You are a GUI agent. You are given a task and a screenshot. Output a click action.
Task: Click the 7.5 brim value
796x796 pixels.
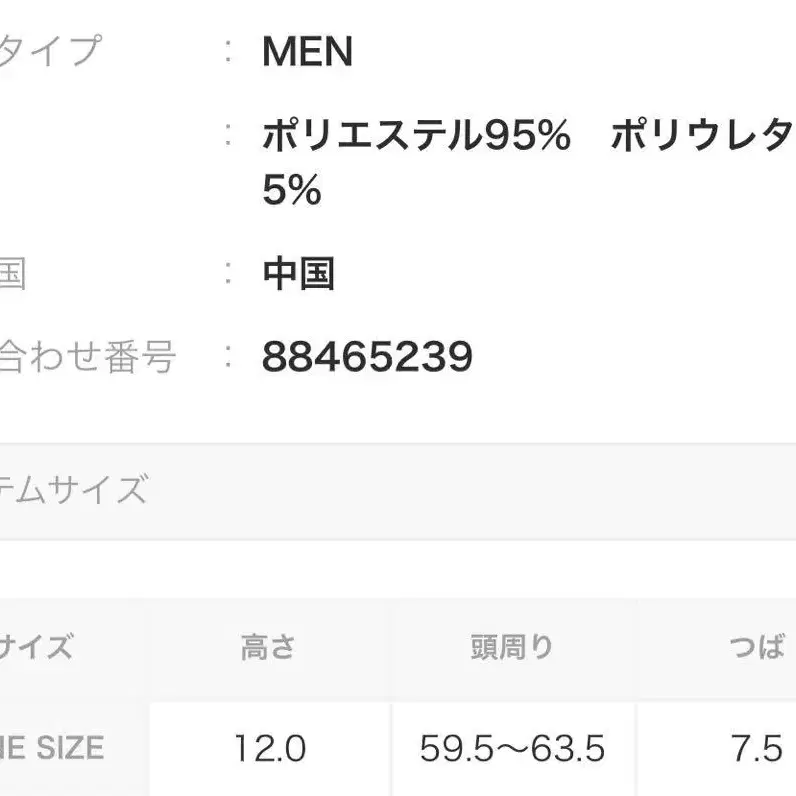coord(756,748)
